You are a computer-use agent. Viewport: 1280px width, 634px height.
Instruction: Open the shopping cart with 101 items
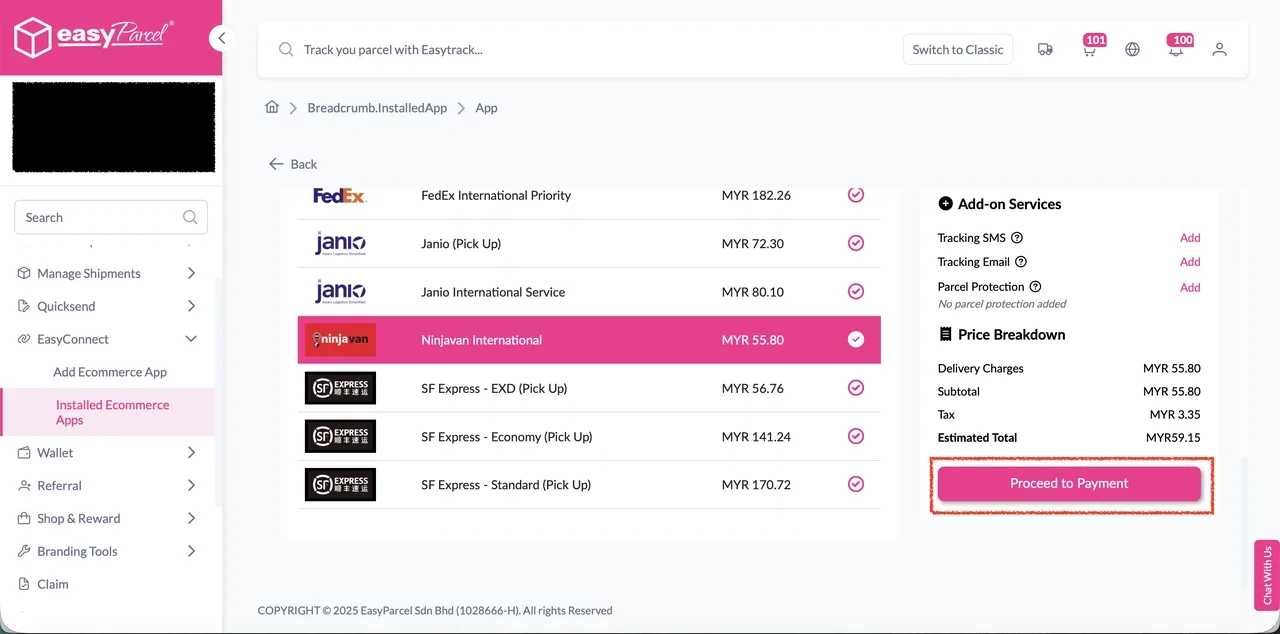click(1090, 49)
